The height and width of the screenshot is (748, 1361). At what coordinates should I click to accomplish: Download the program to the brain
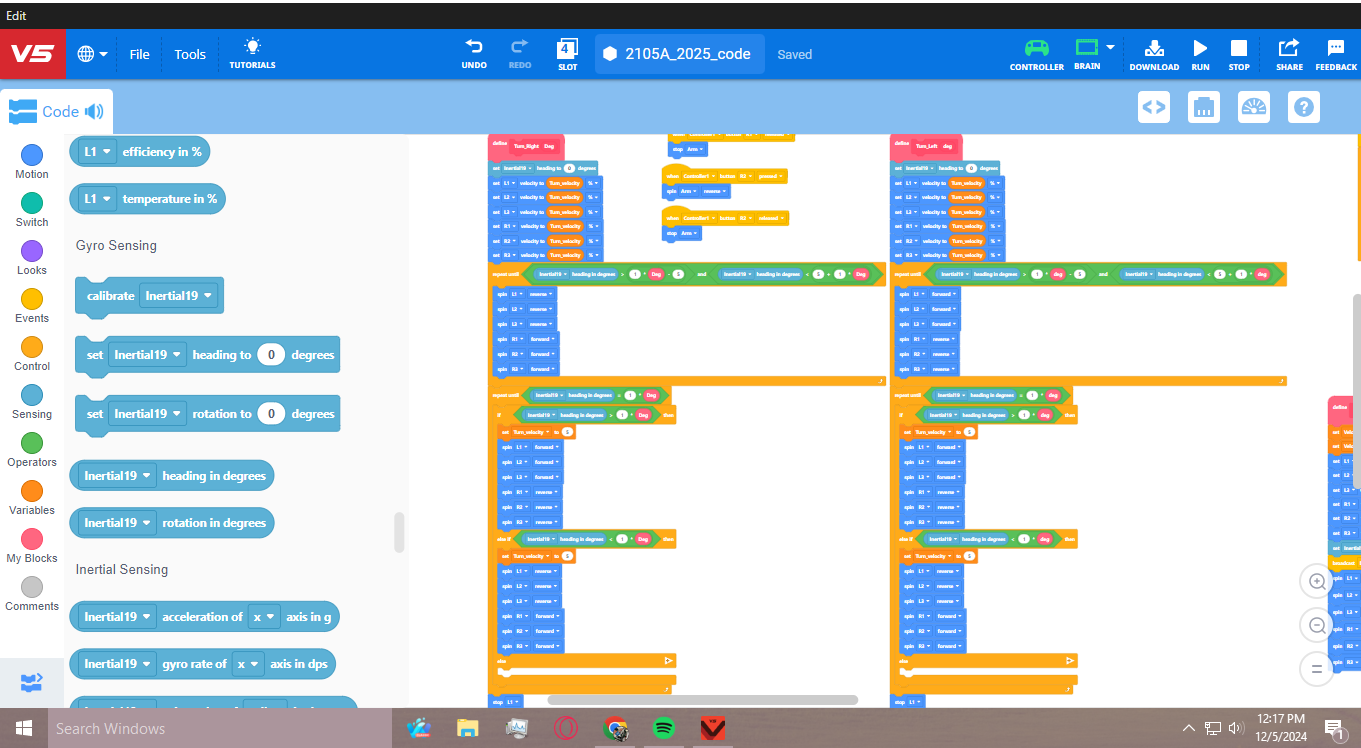1154,54
